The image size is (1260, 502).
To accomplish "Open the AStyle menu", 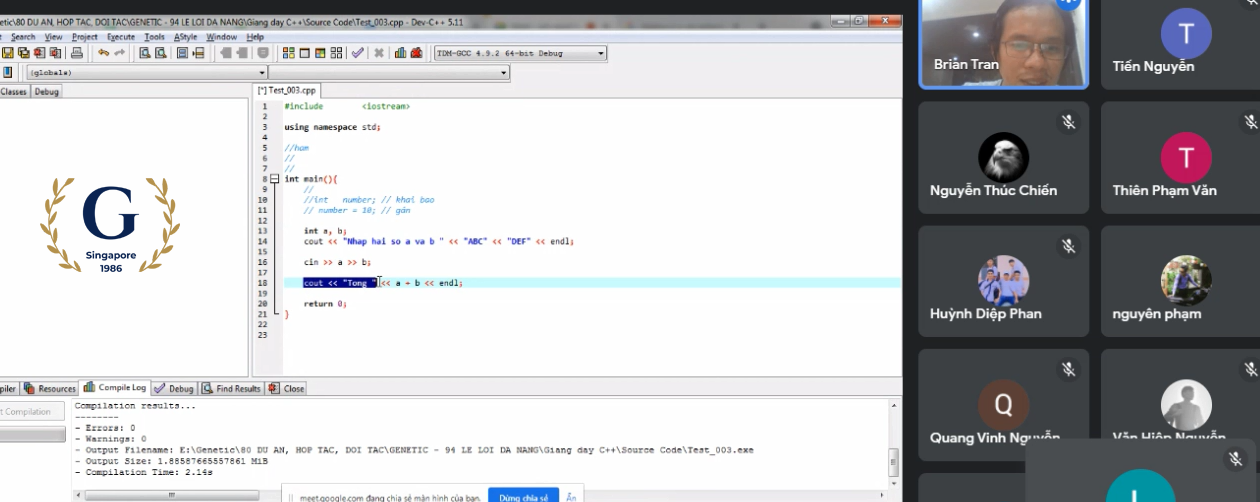I will pos(186,37).
